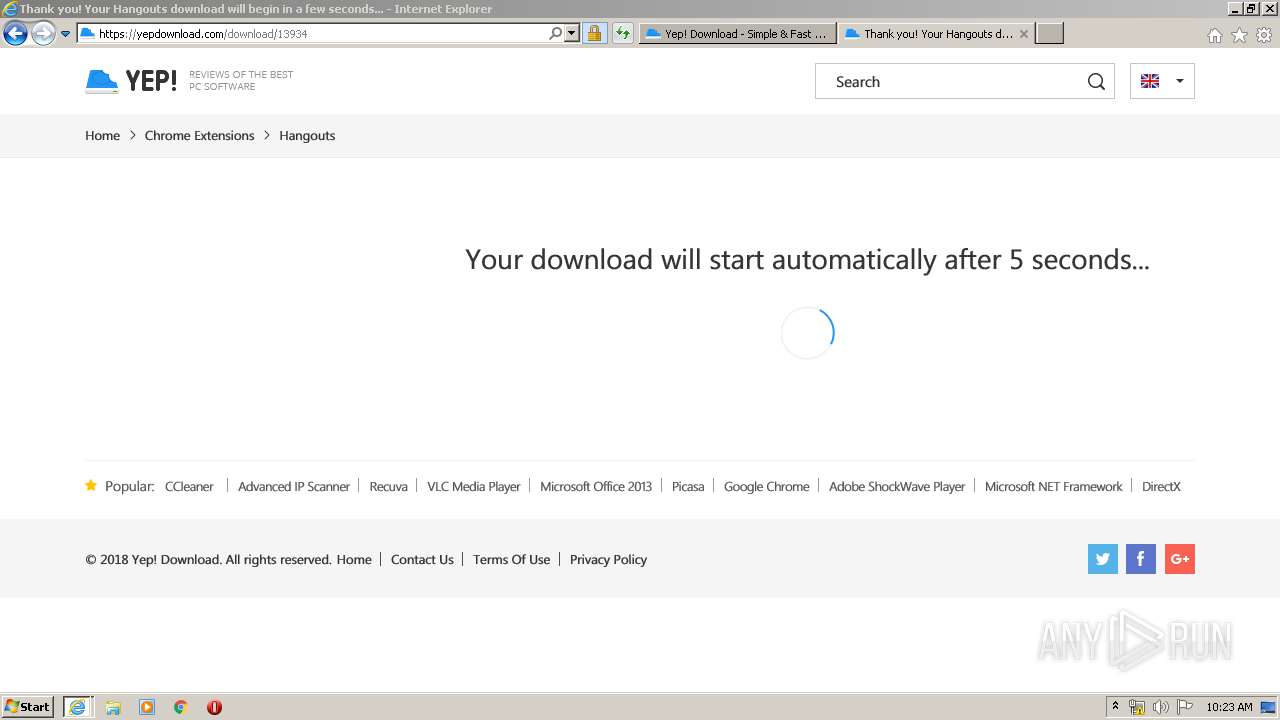The image size is (1280, 720).
Task: Select the yepdownload.com address bar
Action: pyautogui.click(x=312, y=33)
